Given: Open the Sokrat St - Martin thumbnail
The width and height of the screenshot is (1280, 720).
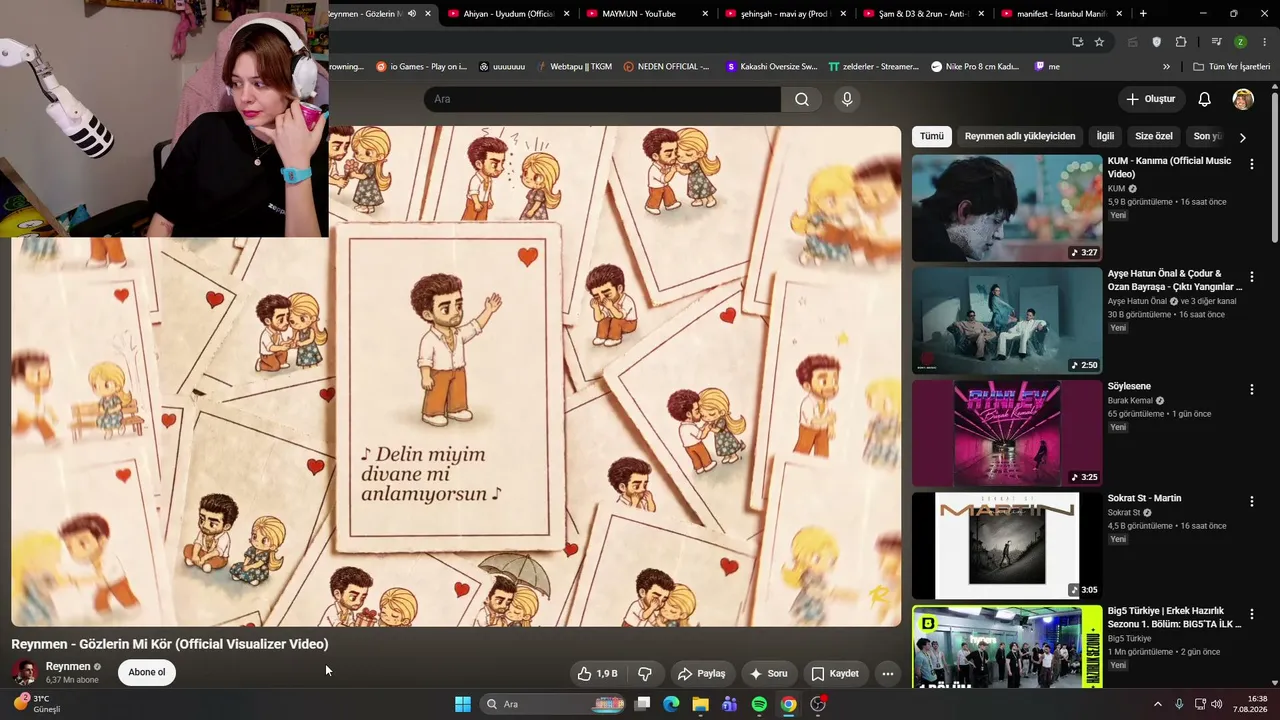Looking at the screenshot, I should [1007, 545].
